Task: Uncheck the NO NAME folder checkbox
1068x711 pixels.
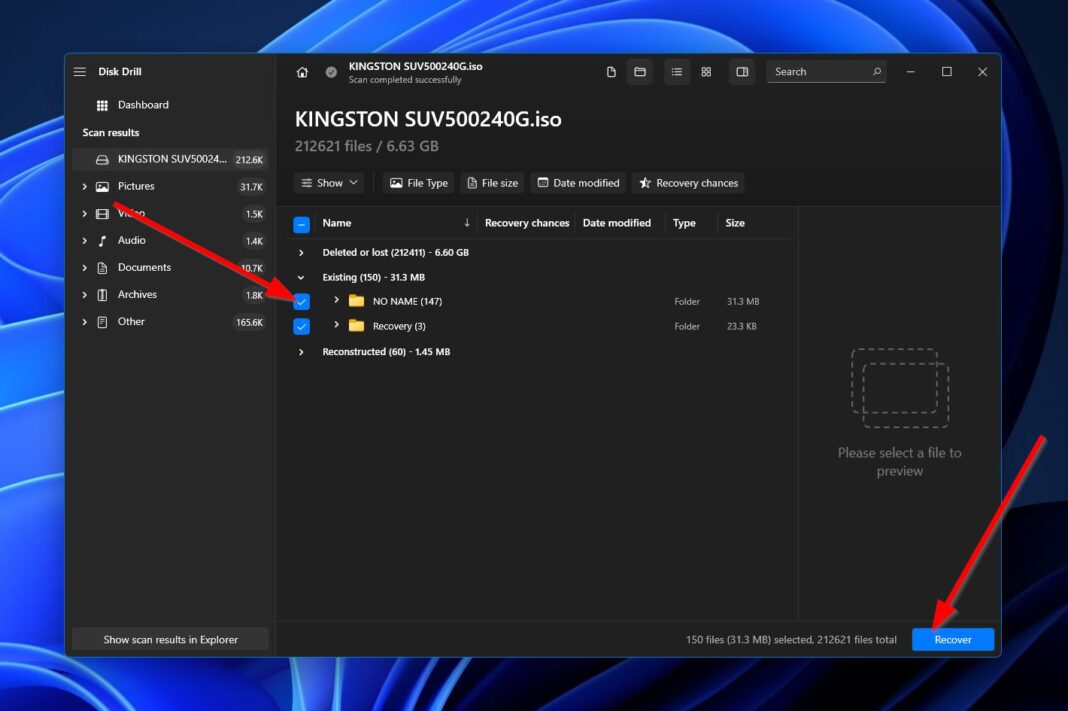Action: [301, 301]
